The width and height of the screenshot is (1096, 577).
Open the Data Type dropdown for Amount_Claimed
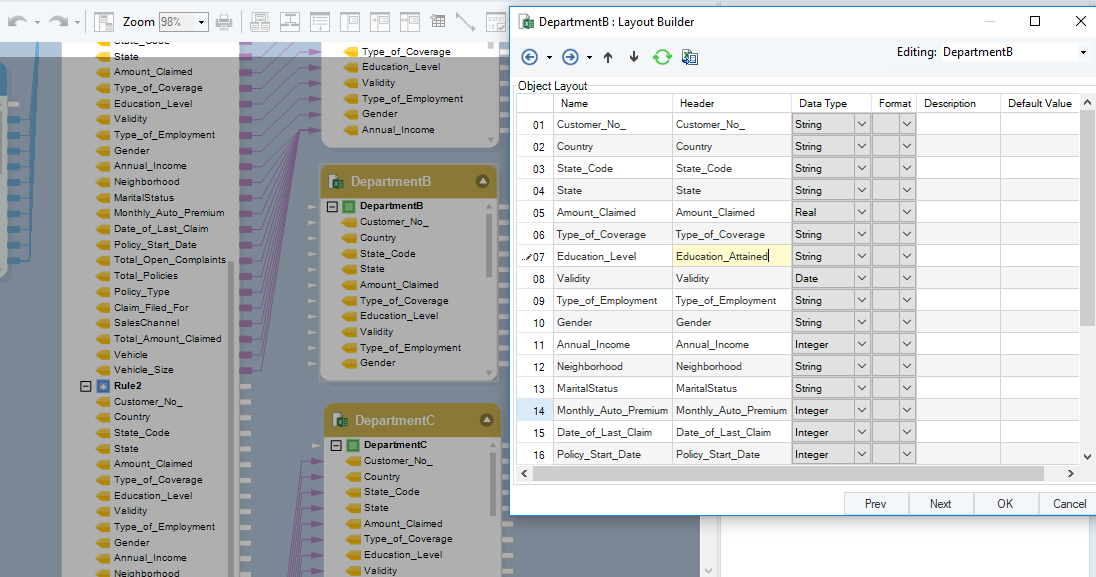coord(862,213)
